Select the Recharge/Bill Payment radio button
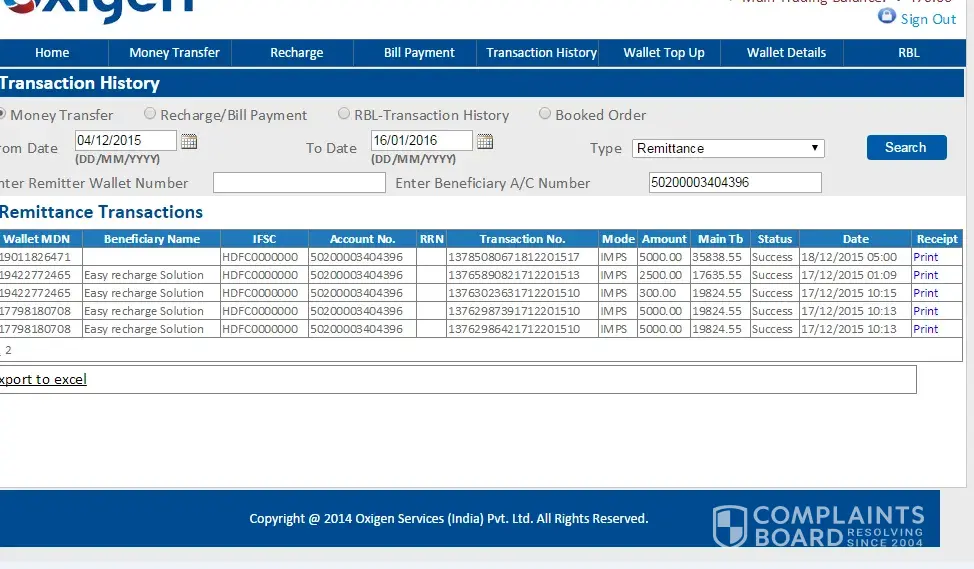 coord(150,114)
